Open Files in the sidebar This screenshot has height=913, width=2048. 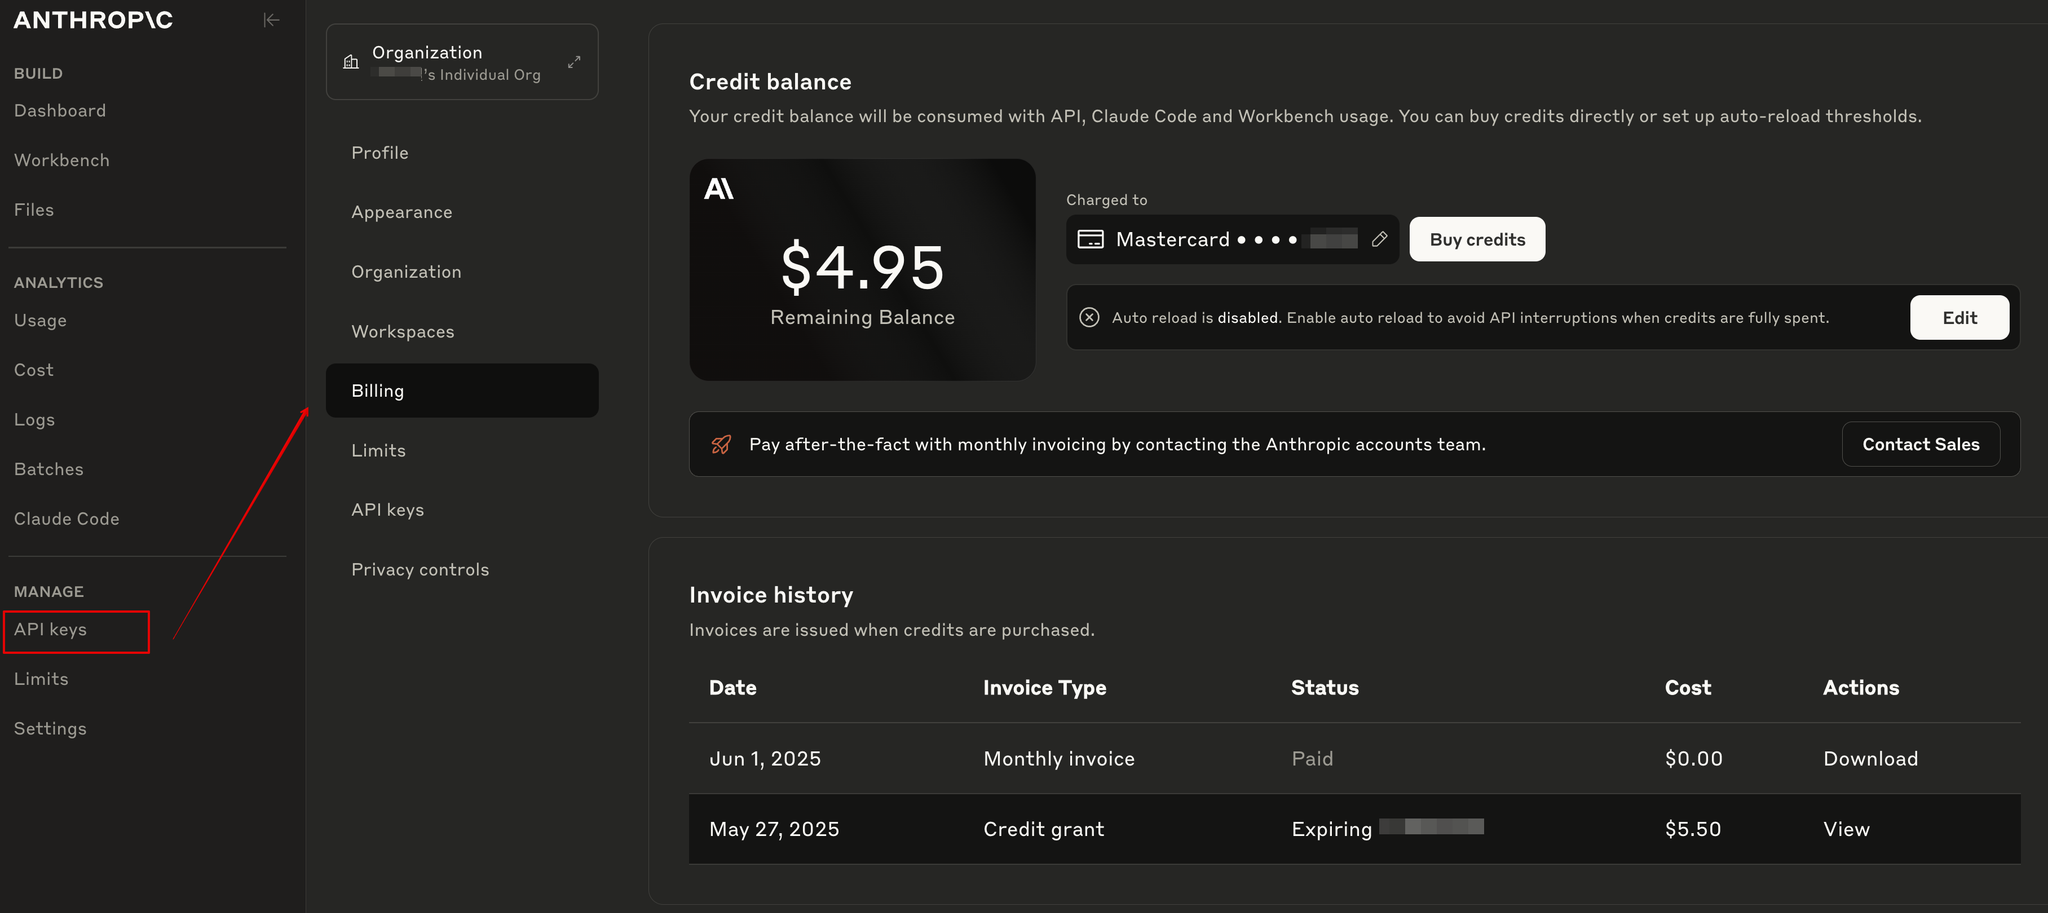[x=34, y=210]
